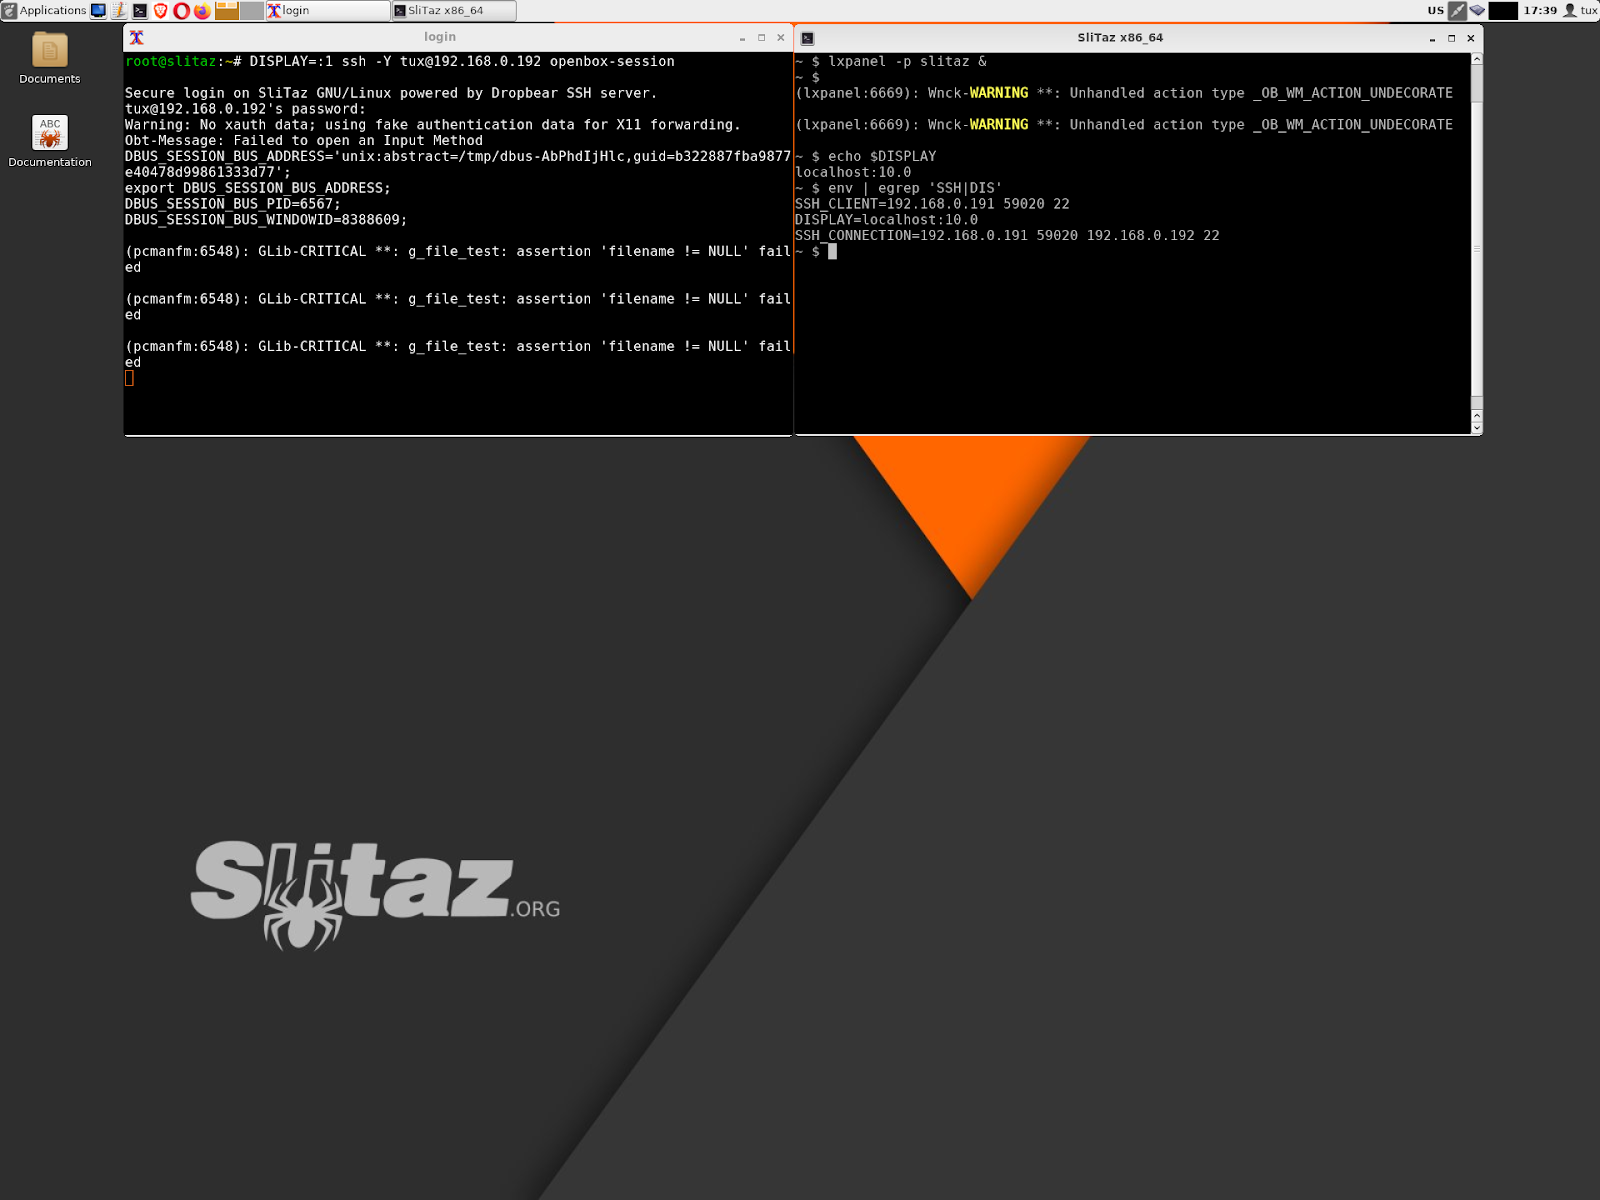The height and width of the screenshot is (1200, 1600).
Task: Click the show desktop monitor icon
Action: tap(98, 11)
